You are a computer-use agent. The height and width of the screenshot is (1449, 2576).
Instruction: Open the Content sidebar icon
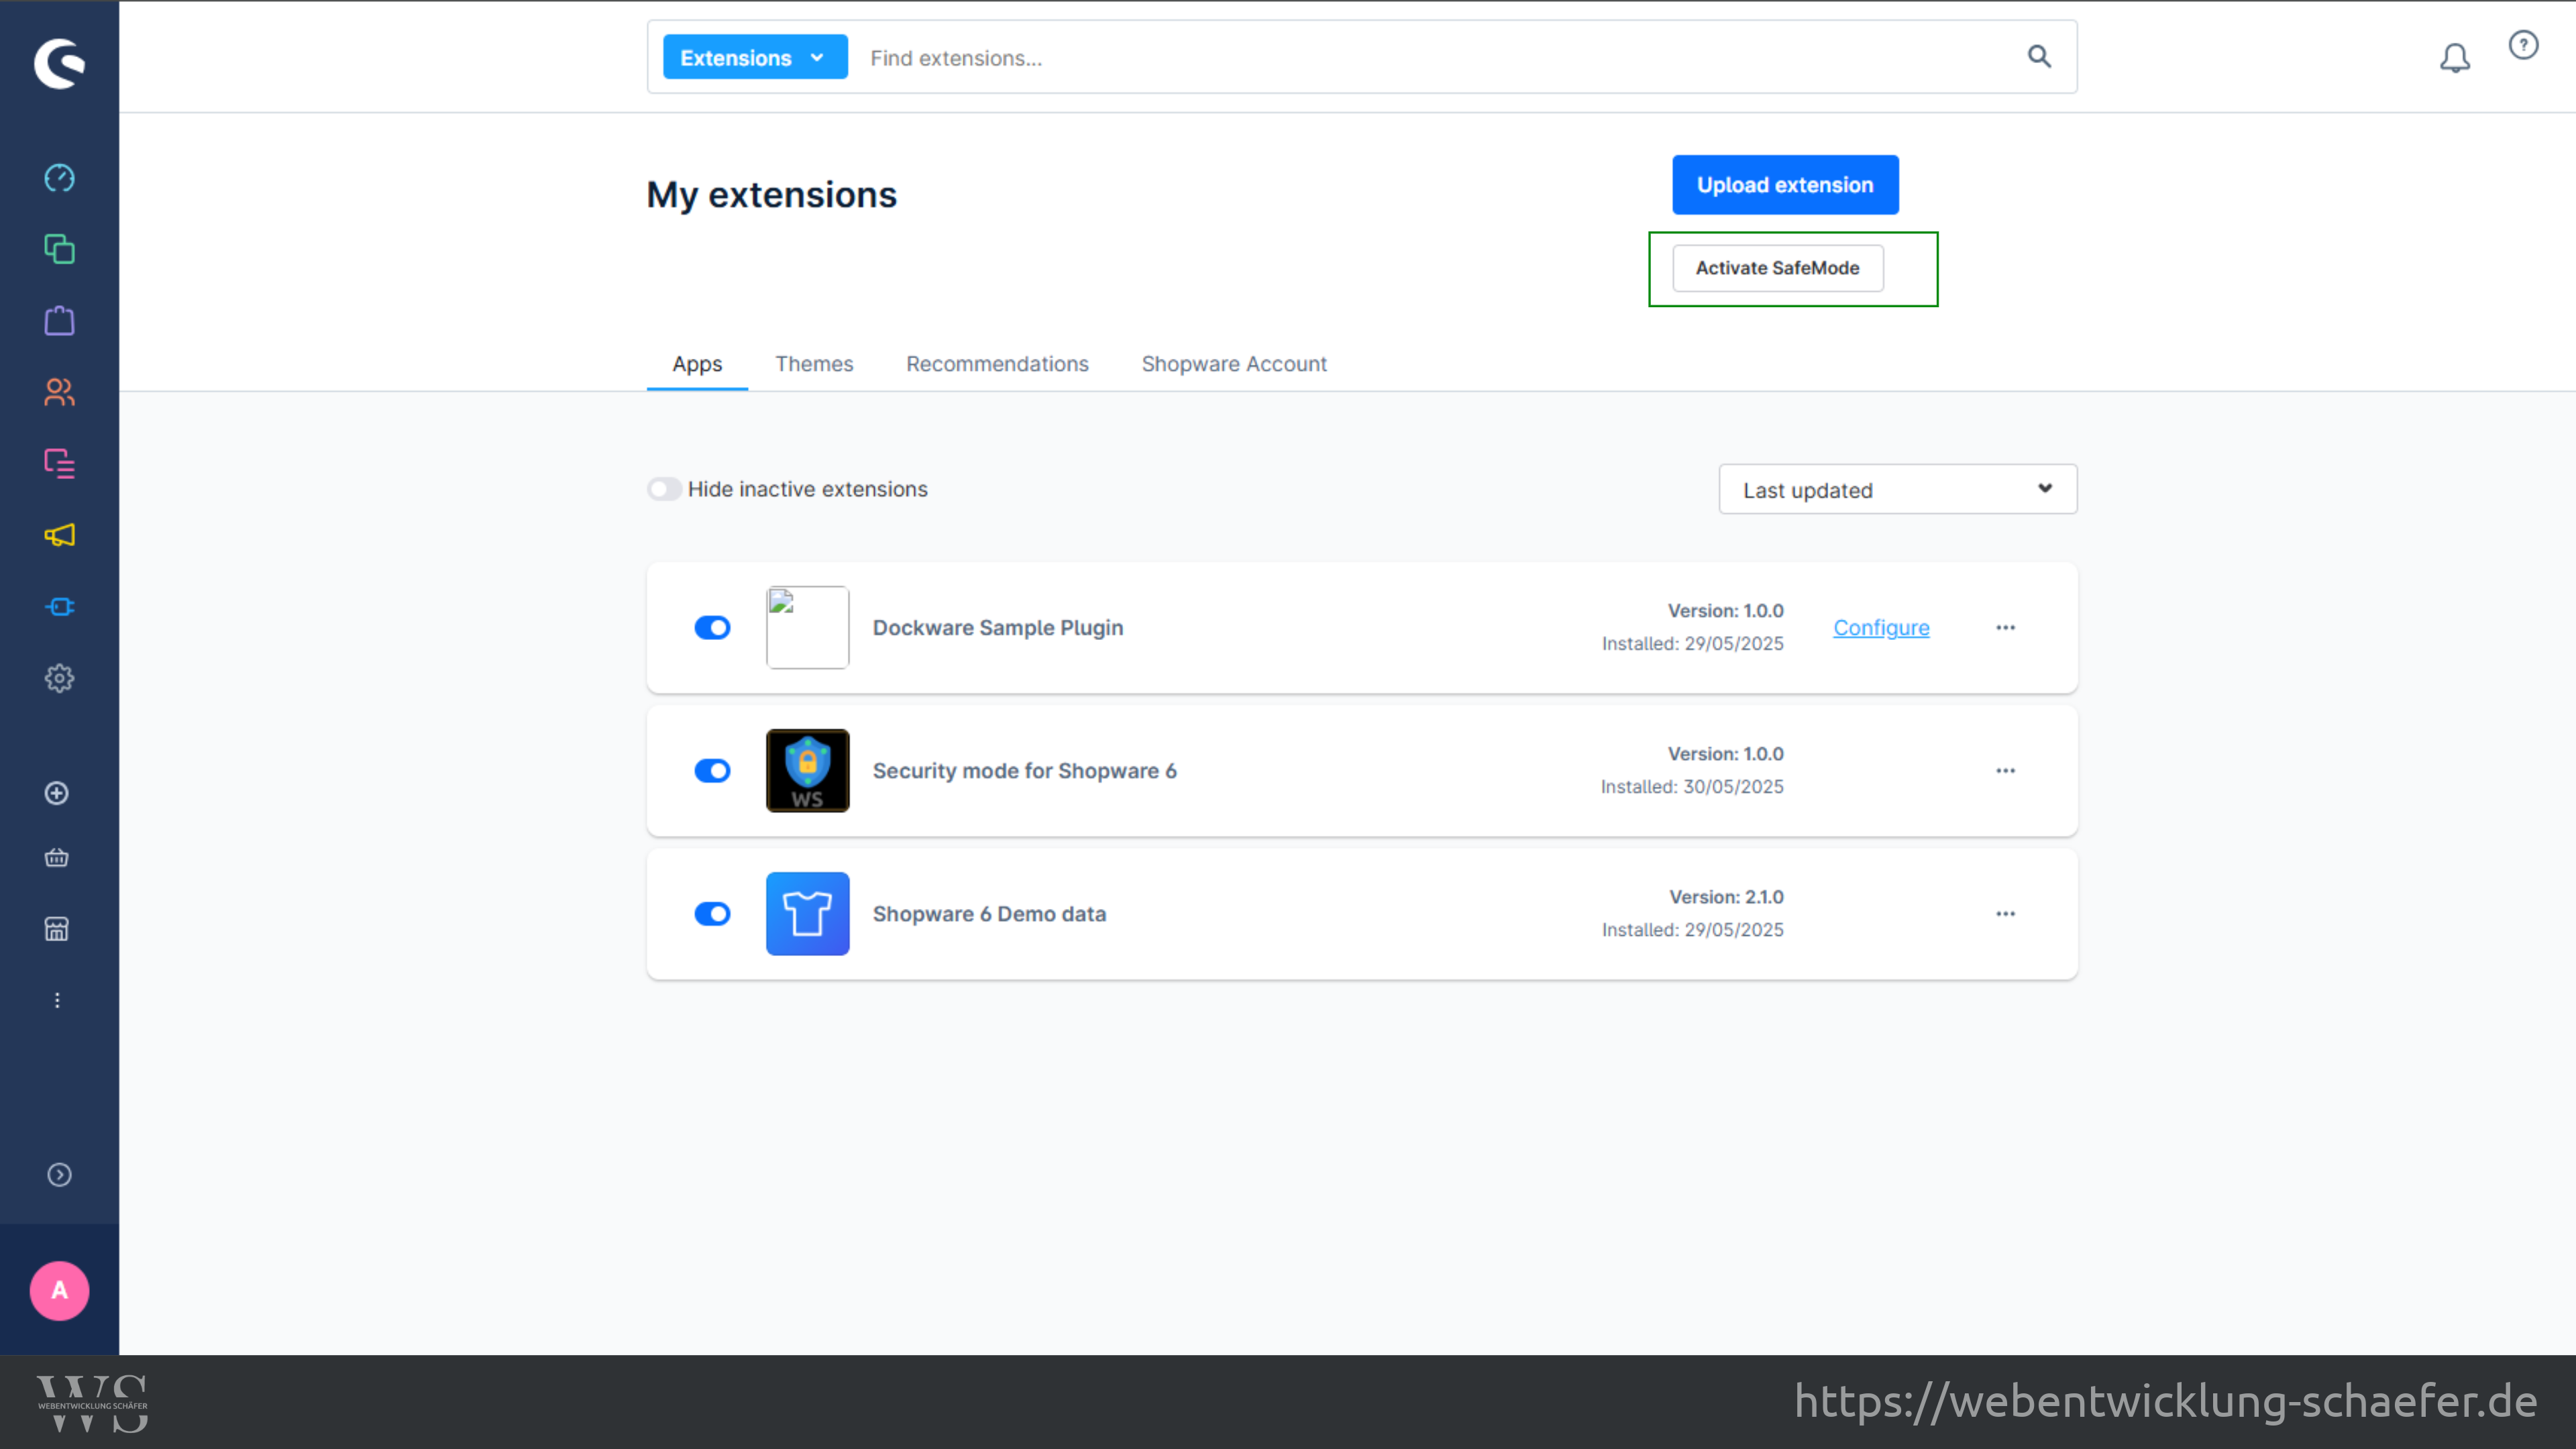[60, 464]
